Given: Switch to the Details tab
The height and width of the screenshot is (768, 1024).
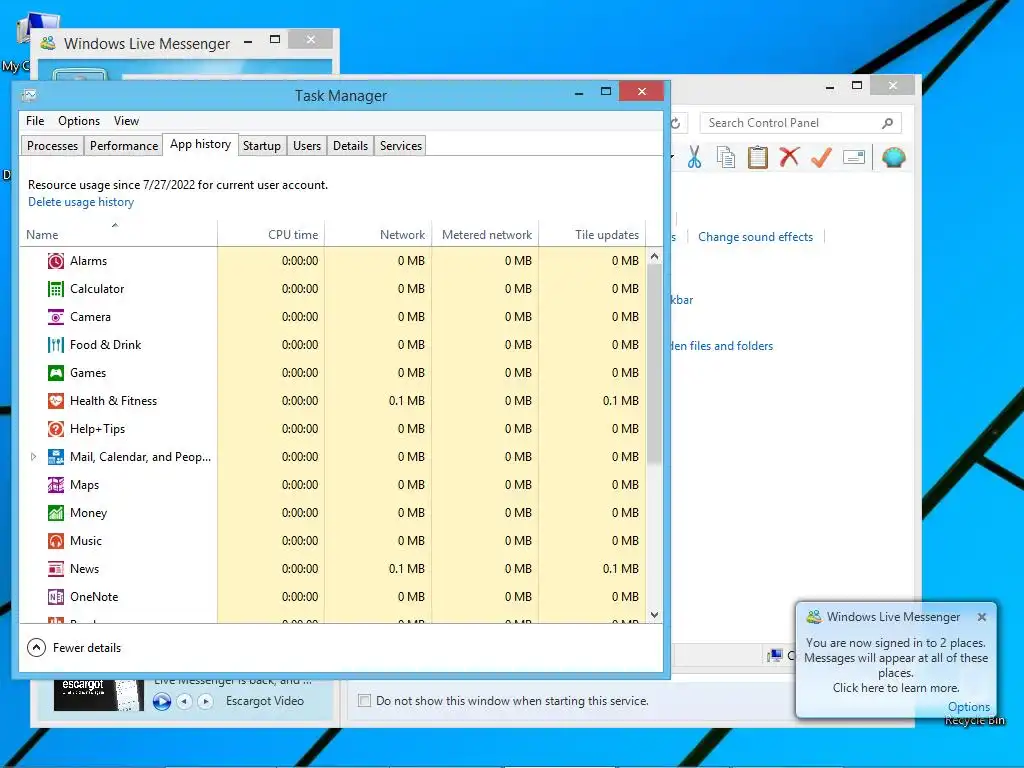Looking at the screenshot, I should coord(351,146).
